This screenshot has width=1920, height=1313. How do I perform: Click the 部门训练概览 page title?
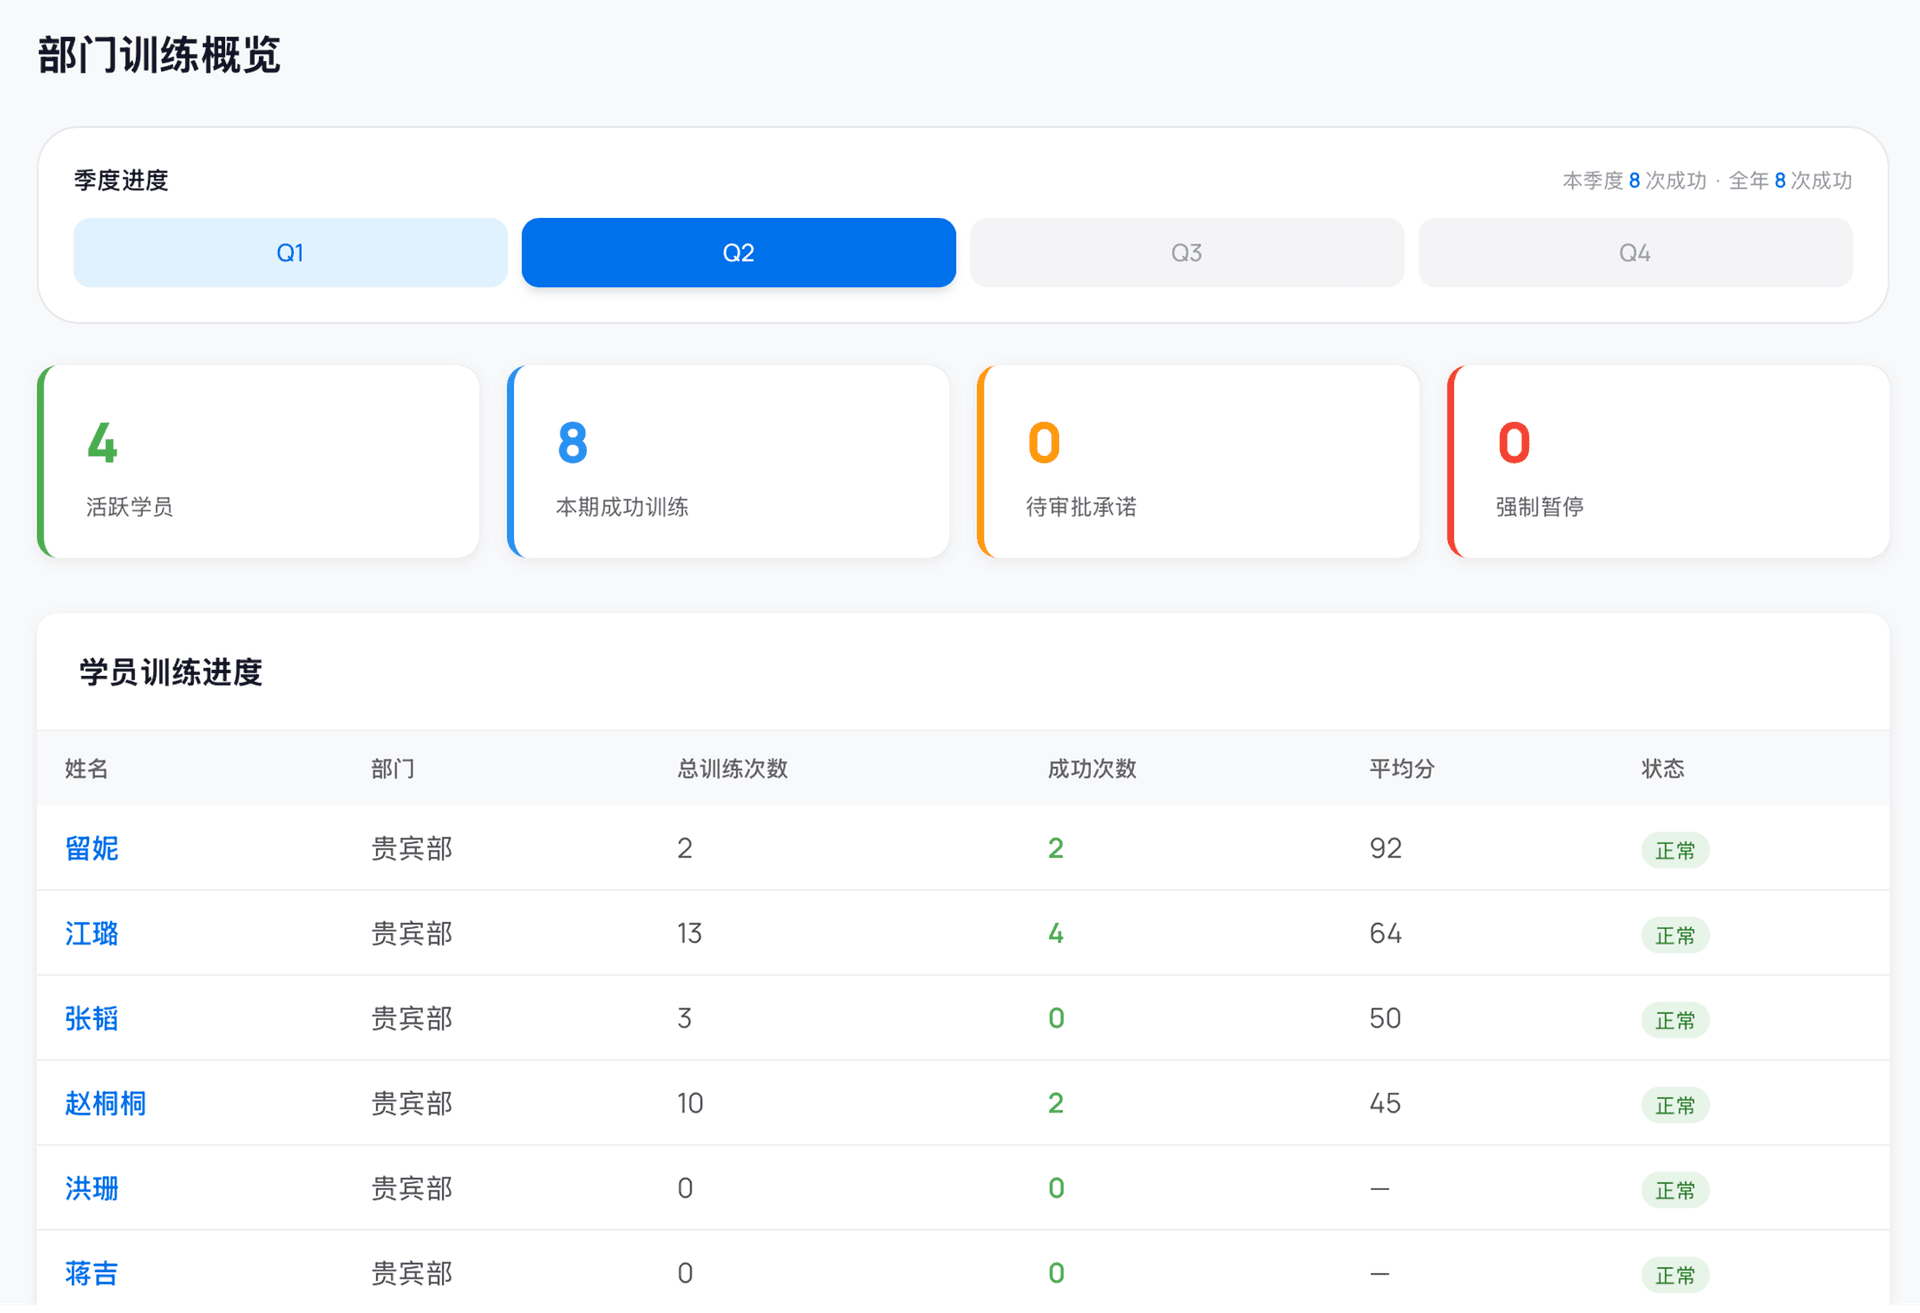tap(160, 55)
